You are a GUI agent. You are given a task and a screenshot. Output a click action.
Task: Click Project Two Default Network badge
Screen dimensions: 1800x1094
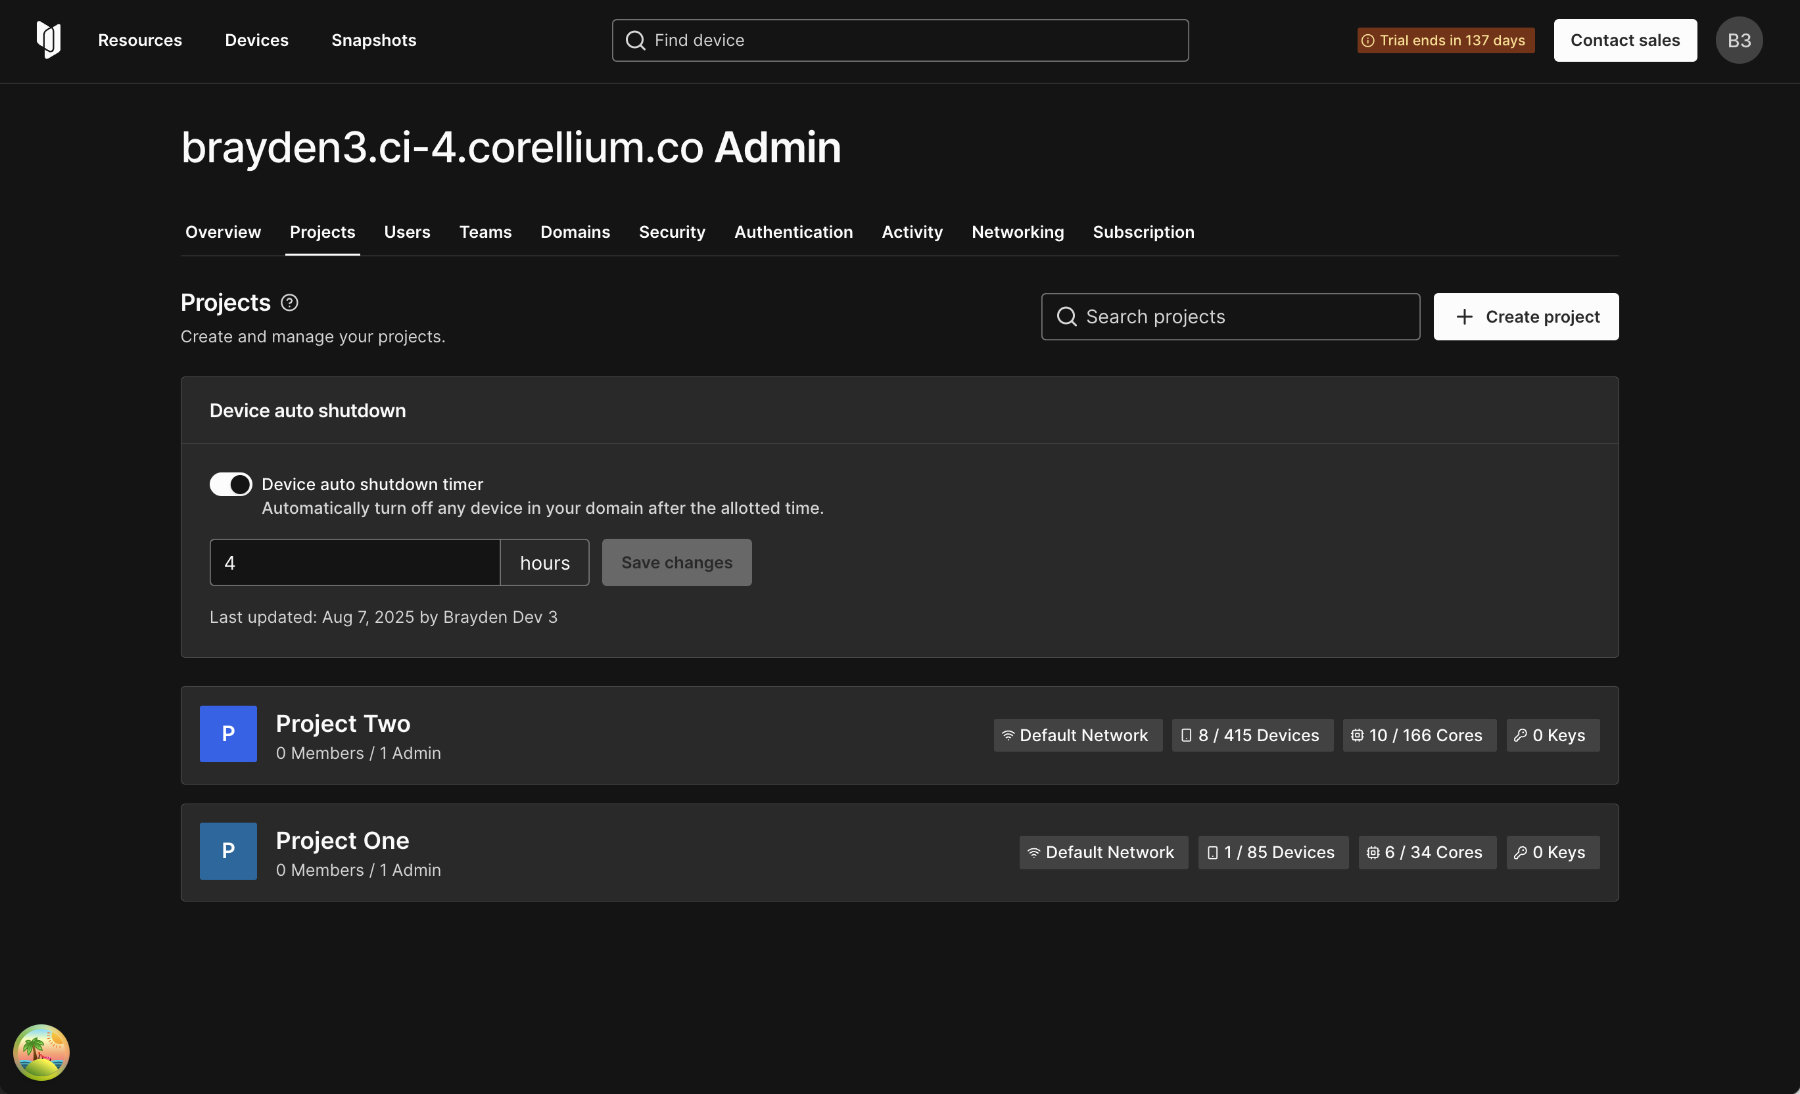point(1077,735)
